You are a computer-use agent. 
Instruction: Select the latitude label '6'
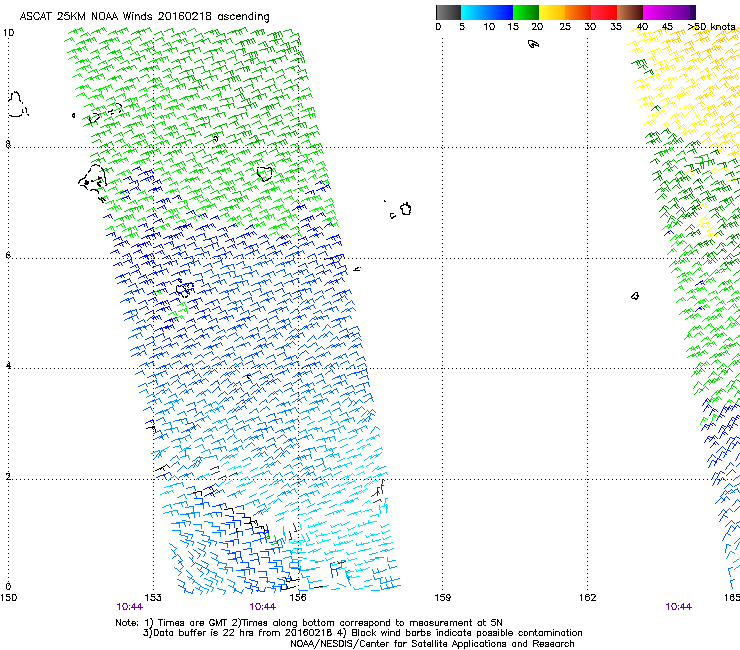8,255
